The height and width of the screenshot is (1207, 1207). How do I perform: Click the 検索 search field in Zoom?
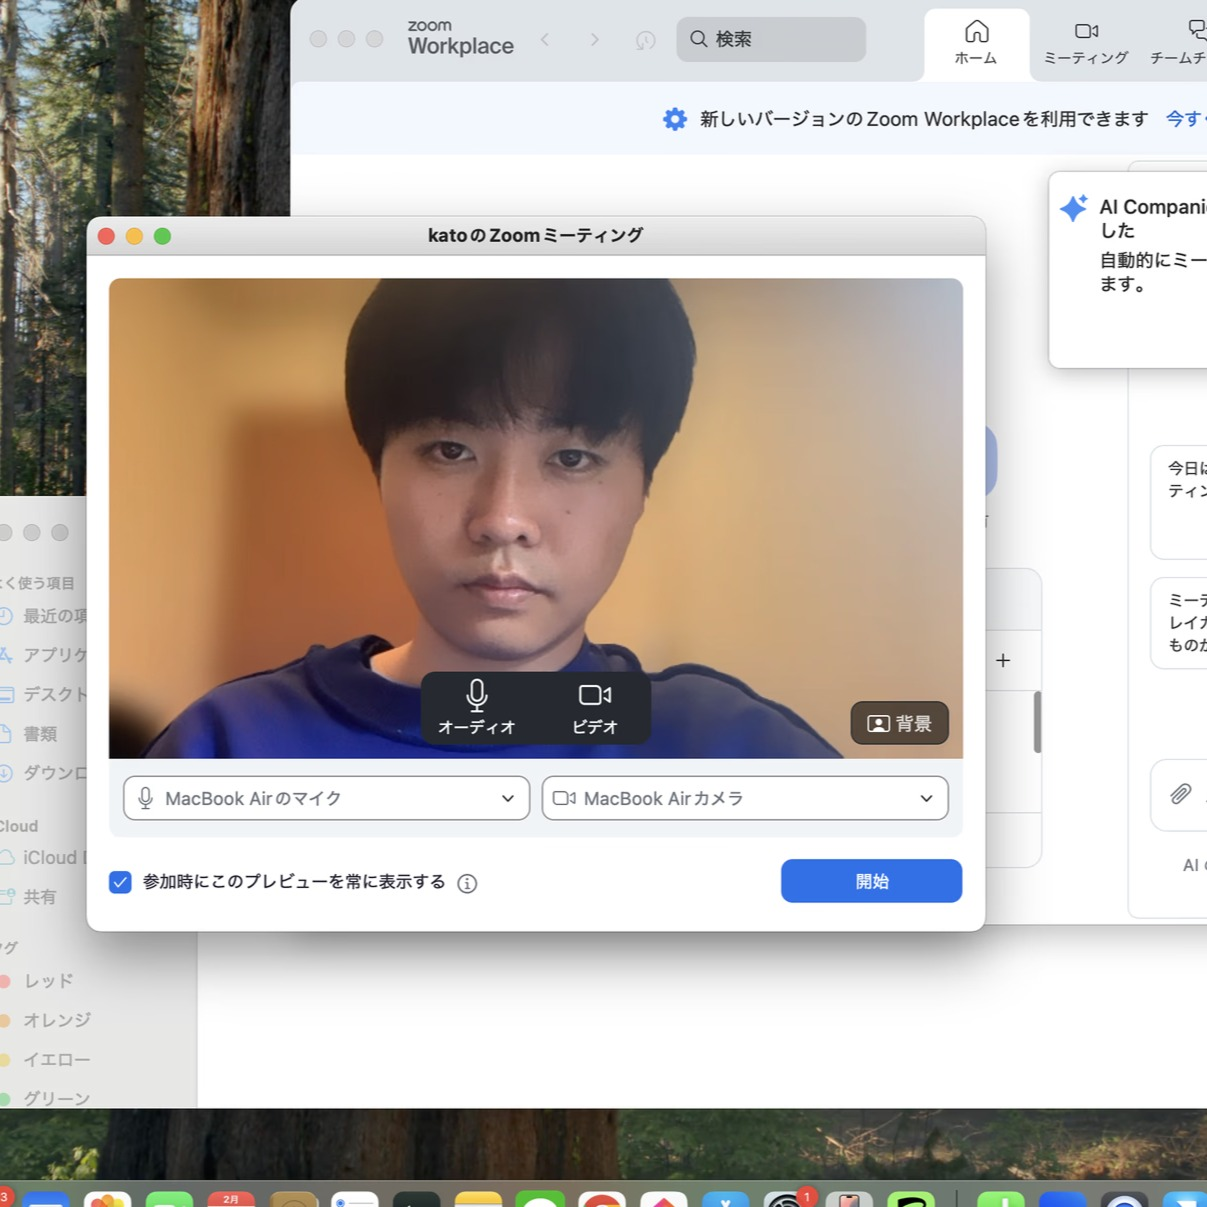point(771,39)
